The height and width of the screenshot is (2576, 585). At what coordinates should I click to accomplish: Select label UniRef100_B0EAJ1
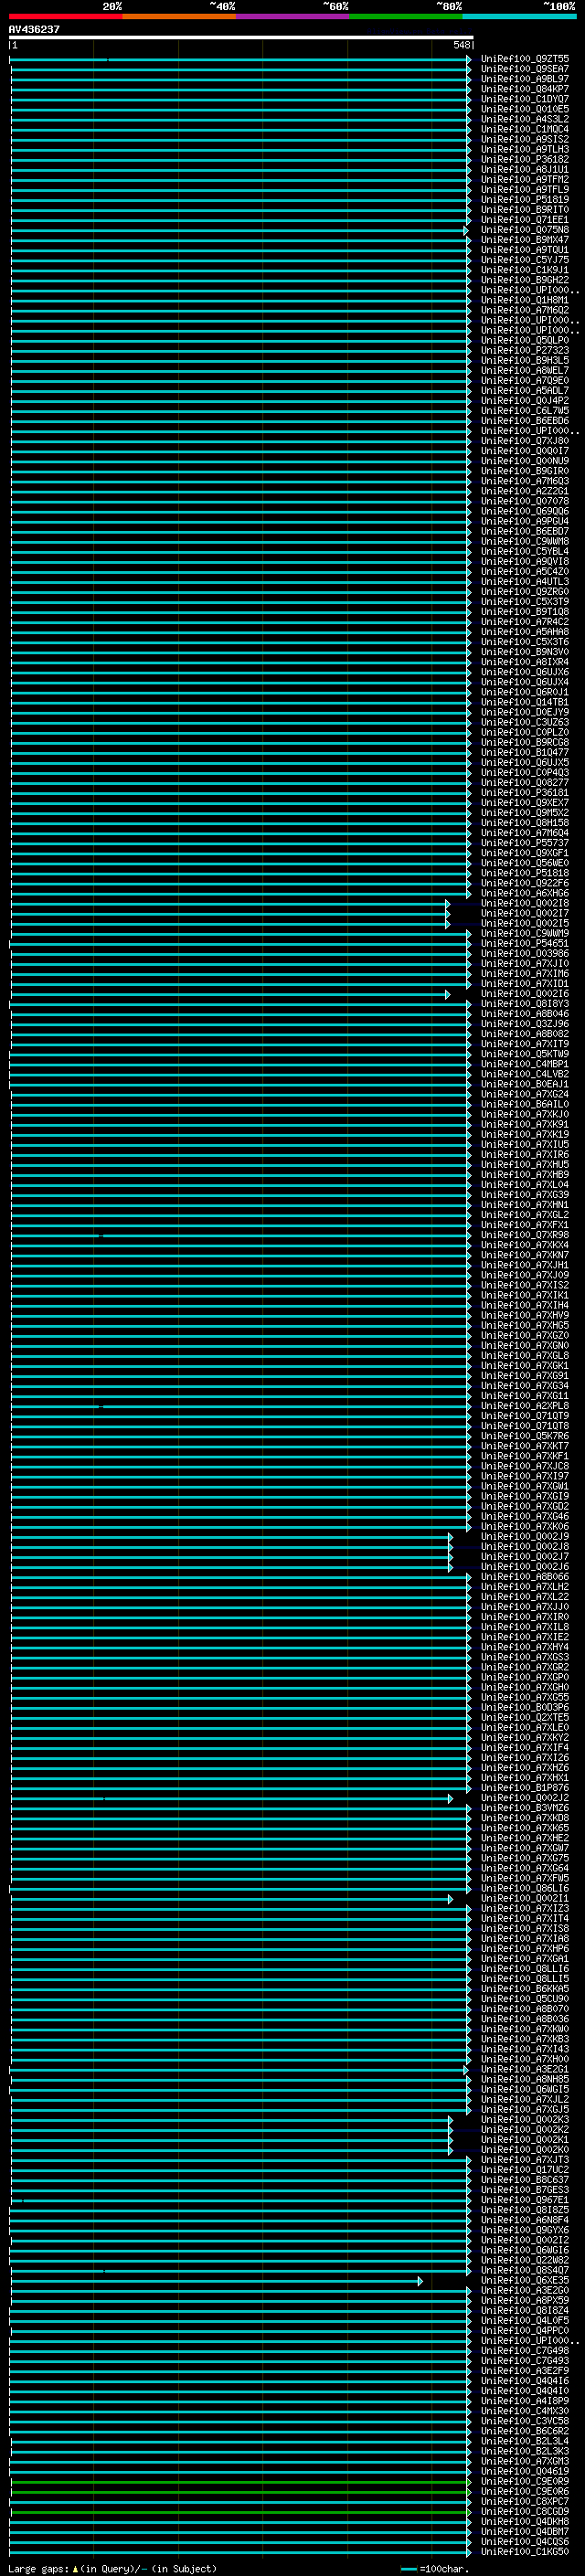click(x=524, y=1085)
